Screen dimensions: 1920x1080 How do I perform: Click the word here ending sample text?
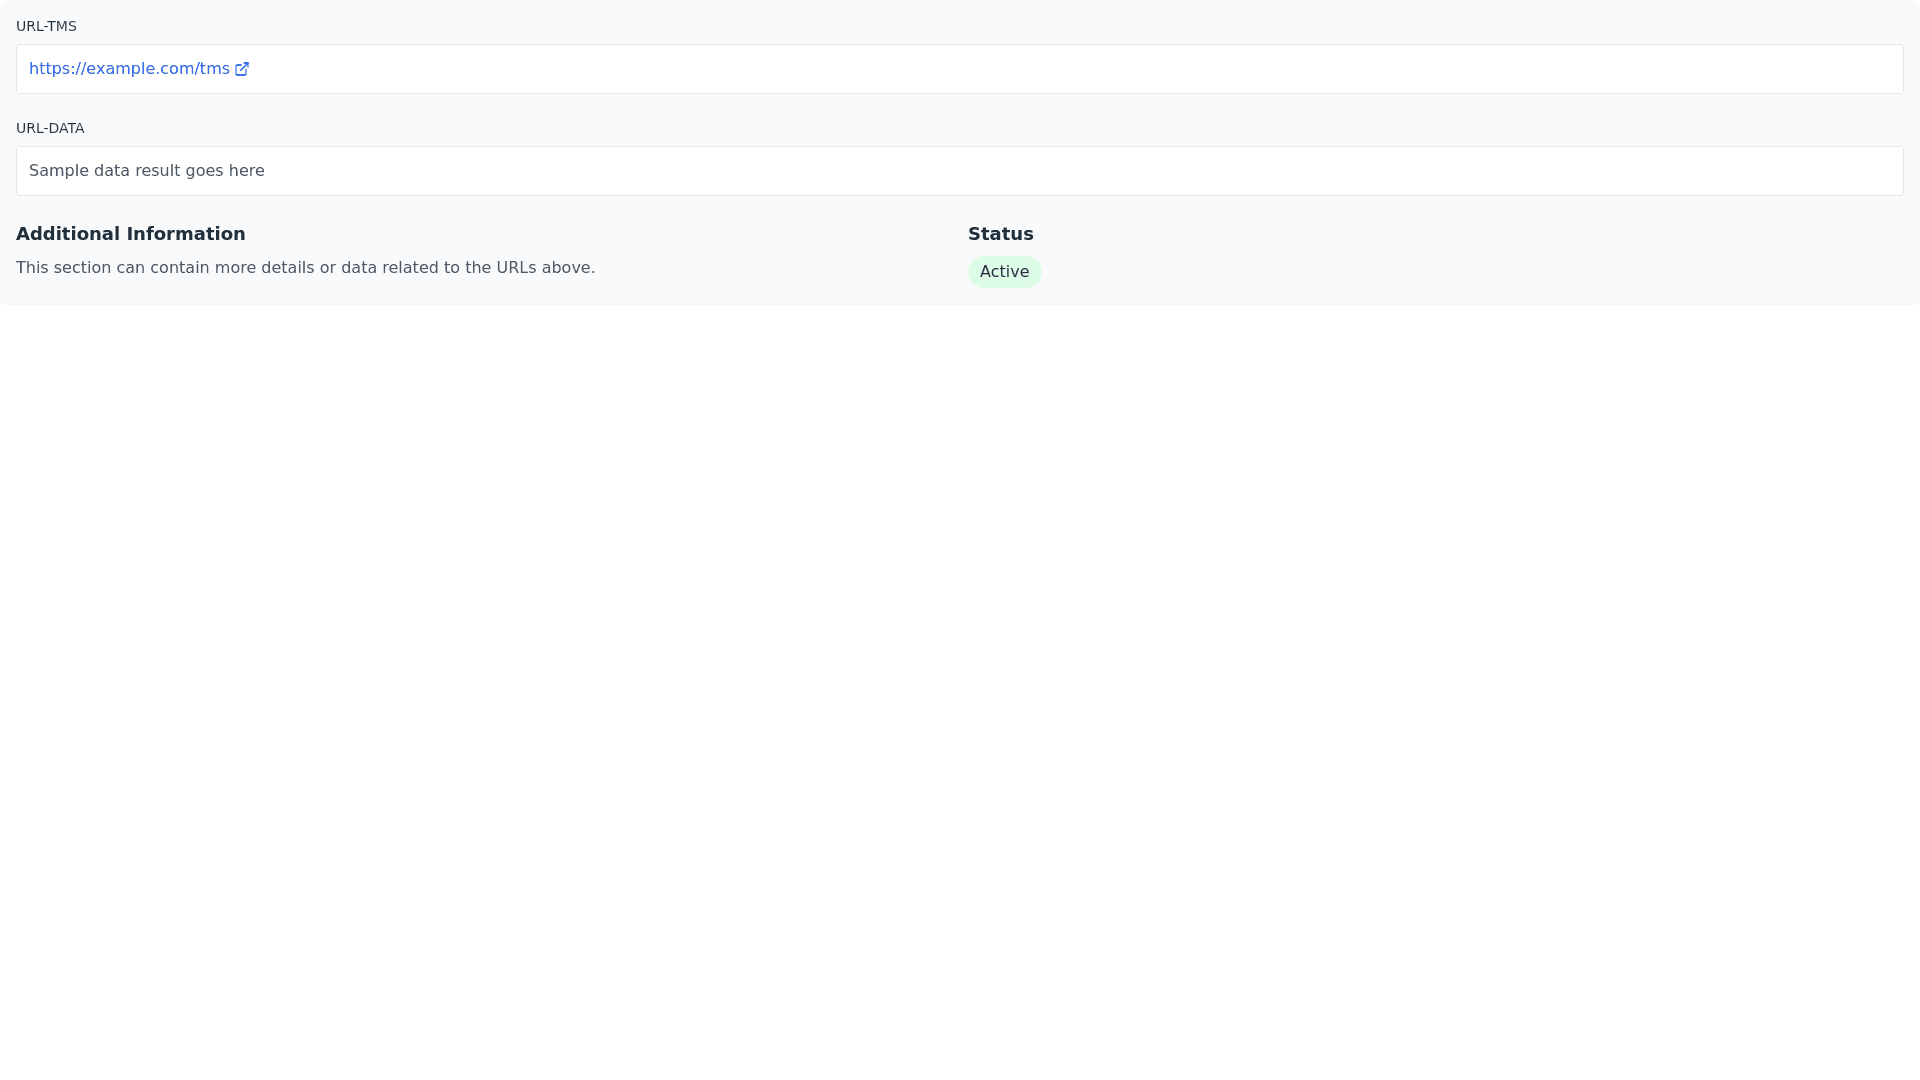pyautogui.click(x=246, y=171)
